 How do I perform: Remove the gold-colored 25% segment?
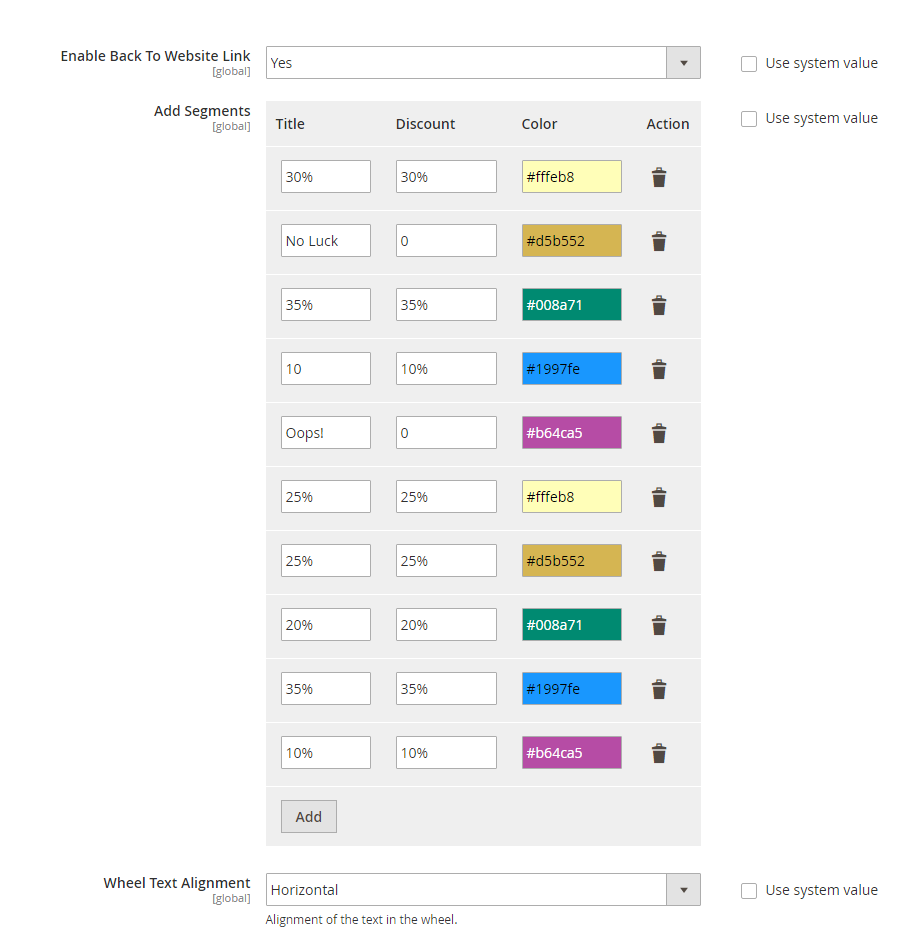(x=658, y=561)
